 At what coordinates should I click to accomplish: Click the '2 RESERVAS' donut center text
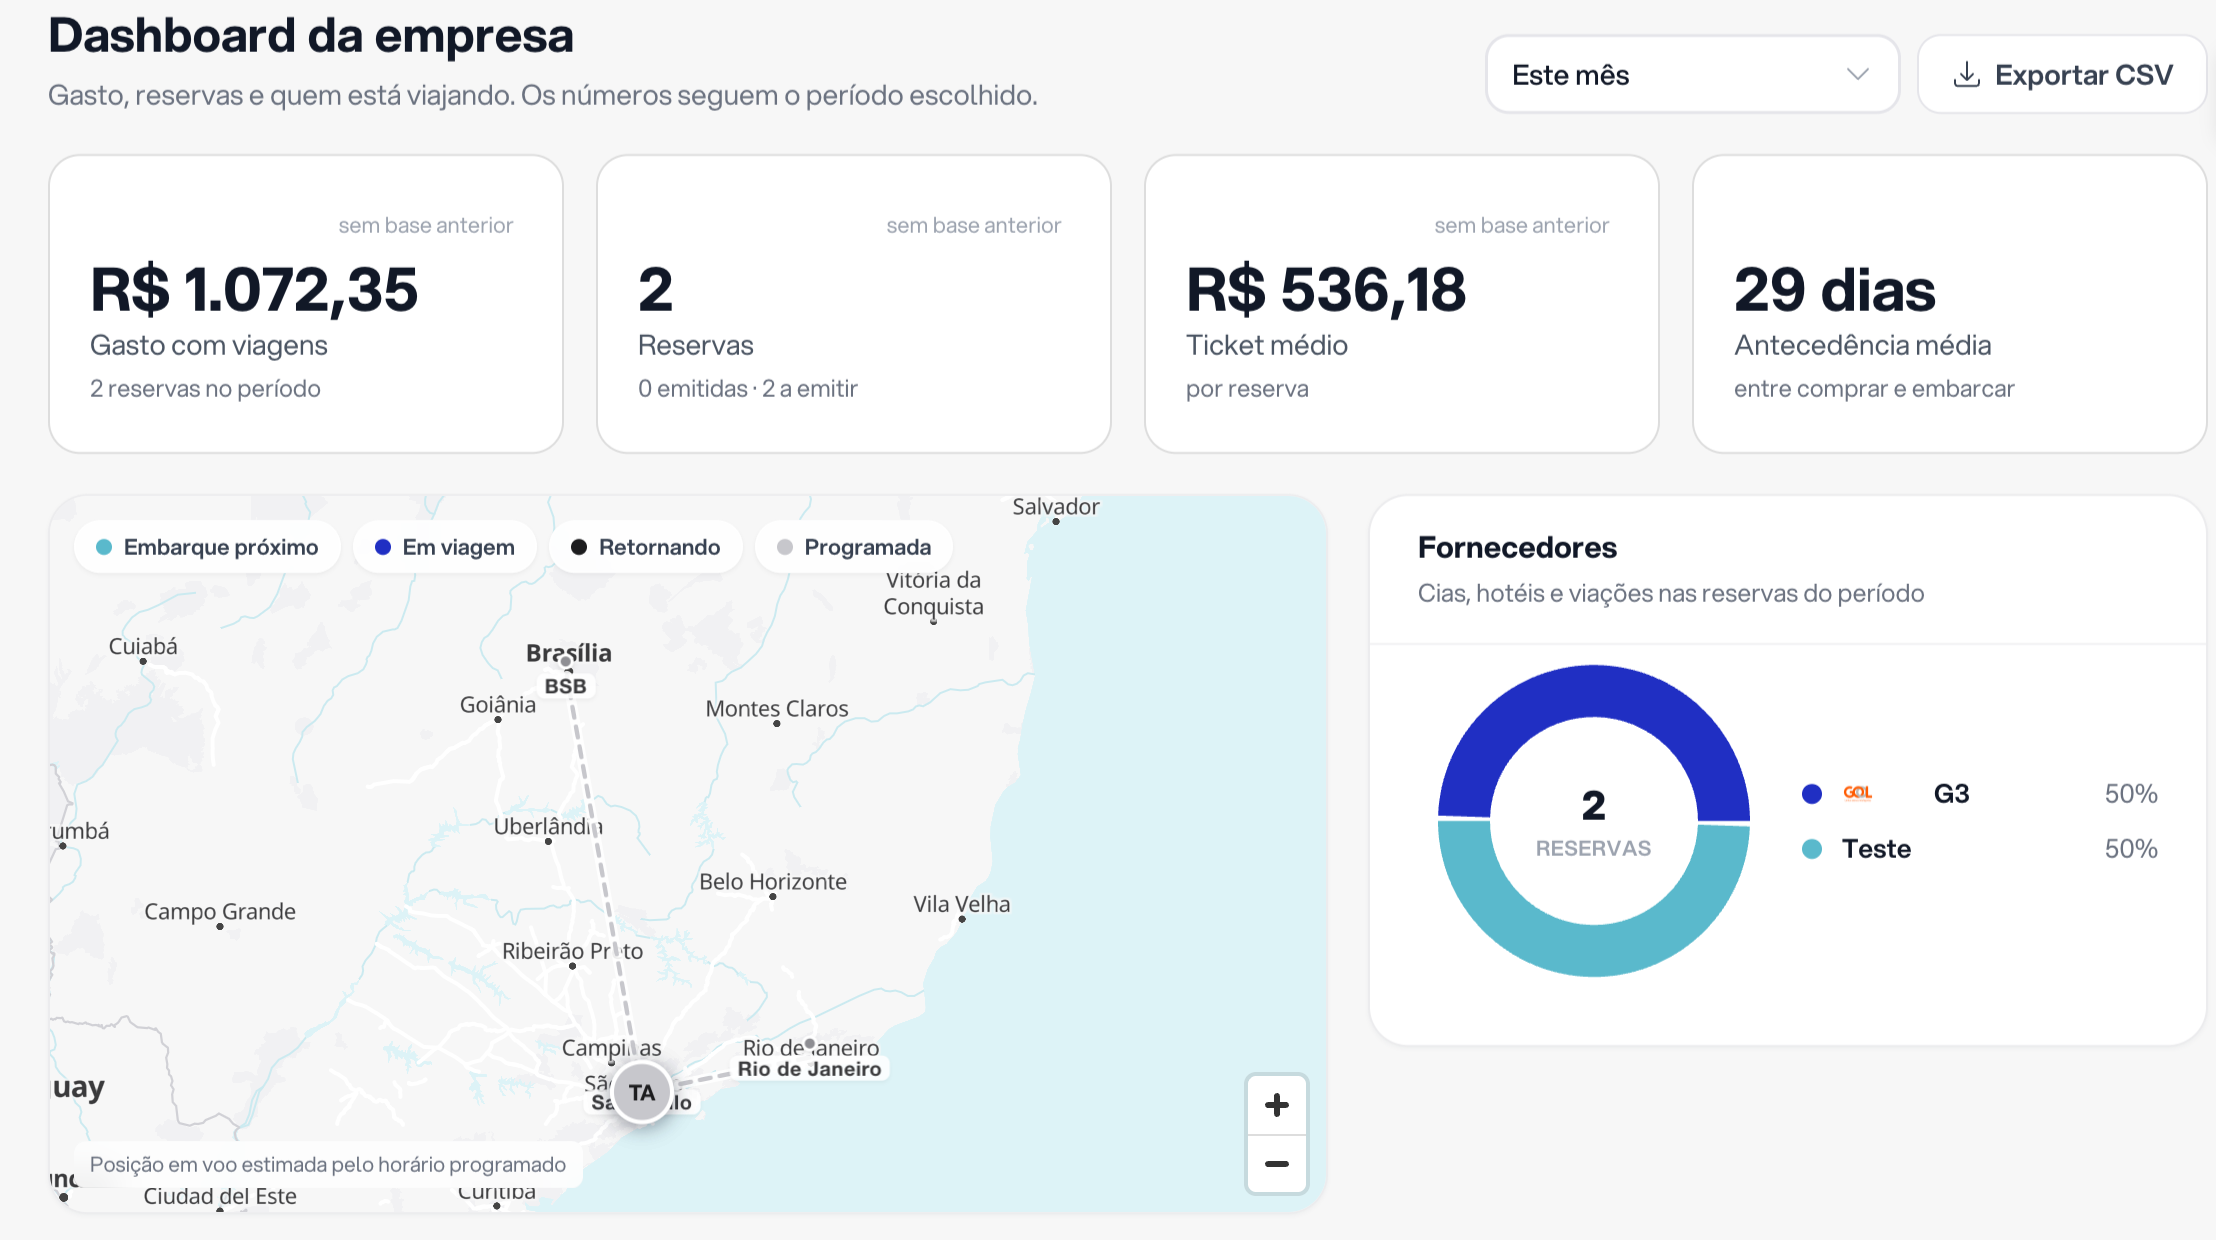click(1594, 823)
